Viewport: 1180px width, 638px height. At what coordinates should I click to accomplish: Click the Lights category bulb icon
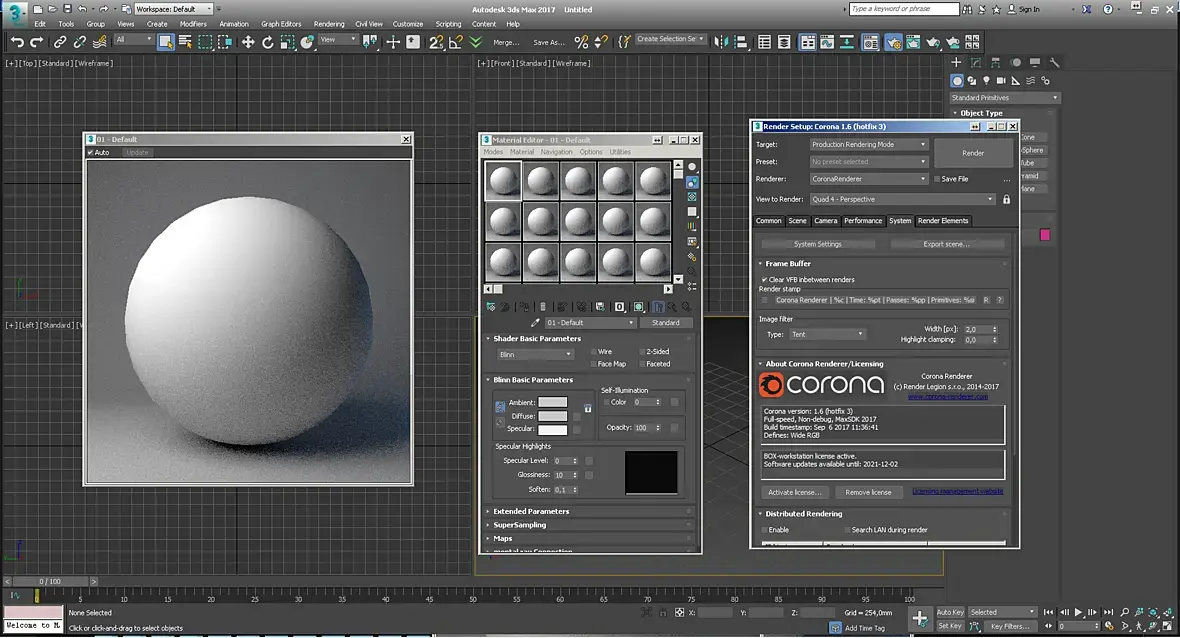[x=987, y=81]
